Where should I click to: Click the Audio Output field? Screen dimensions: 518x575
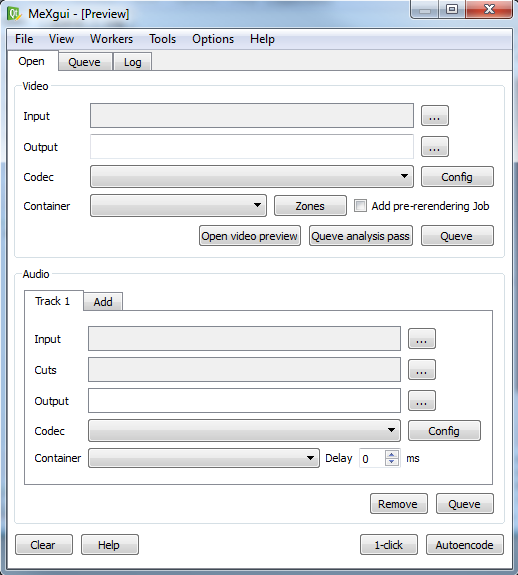click(x=244, y=400)
